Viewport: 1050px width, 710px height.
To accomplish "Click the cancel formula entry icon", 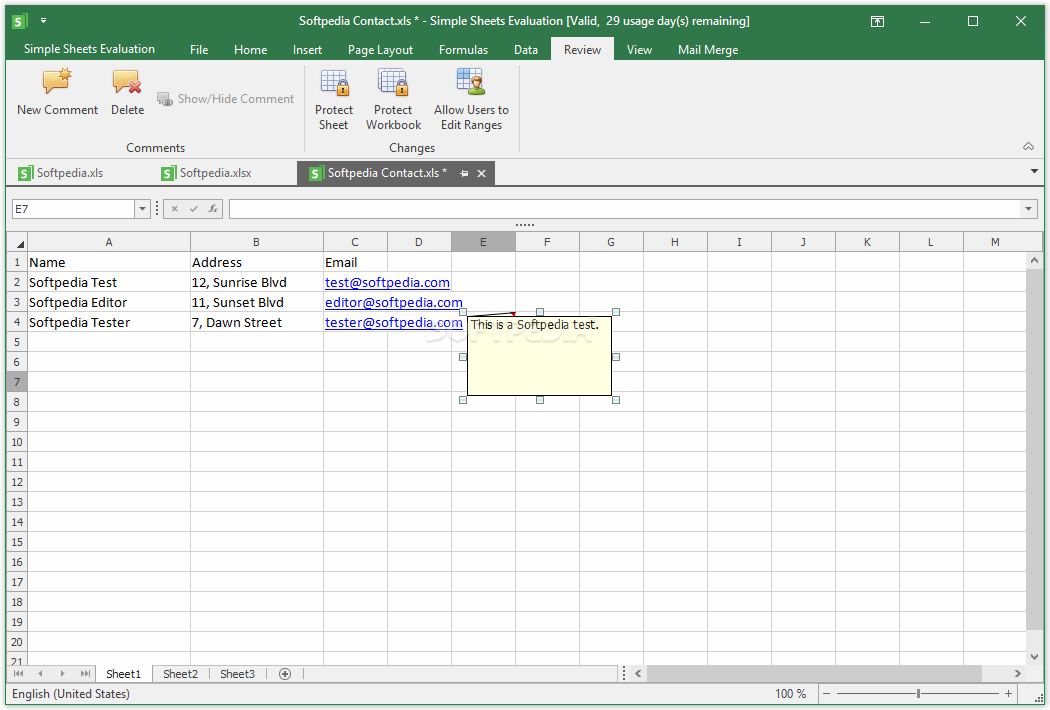I will tap(174, 209).
